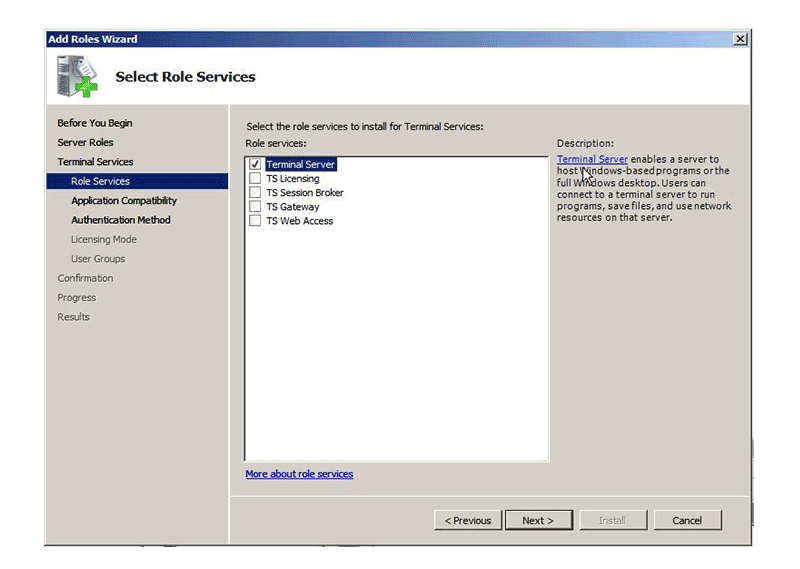Image resolution: width=800 pixels, height=569 pixels.
Task: Click the Install button
Action: tap(613, 521)
